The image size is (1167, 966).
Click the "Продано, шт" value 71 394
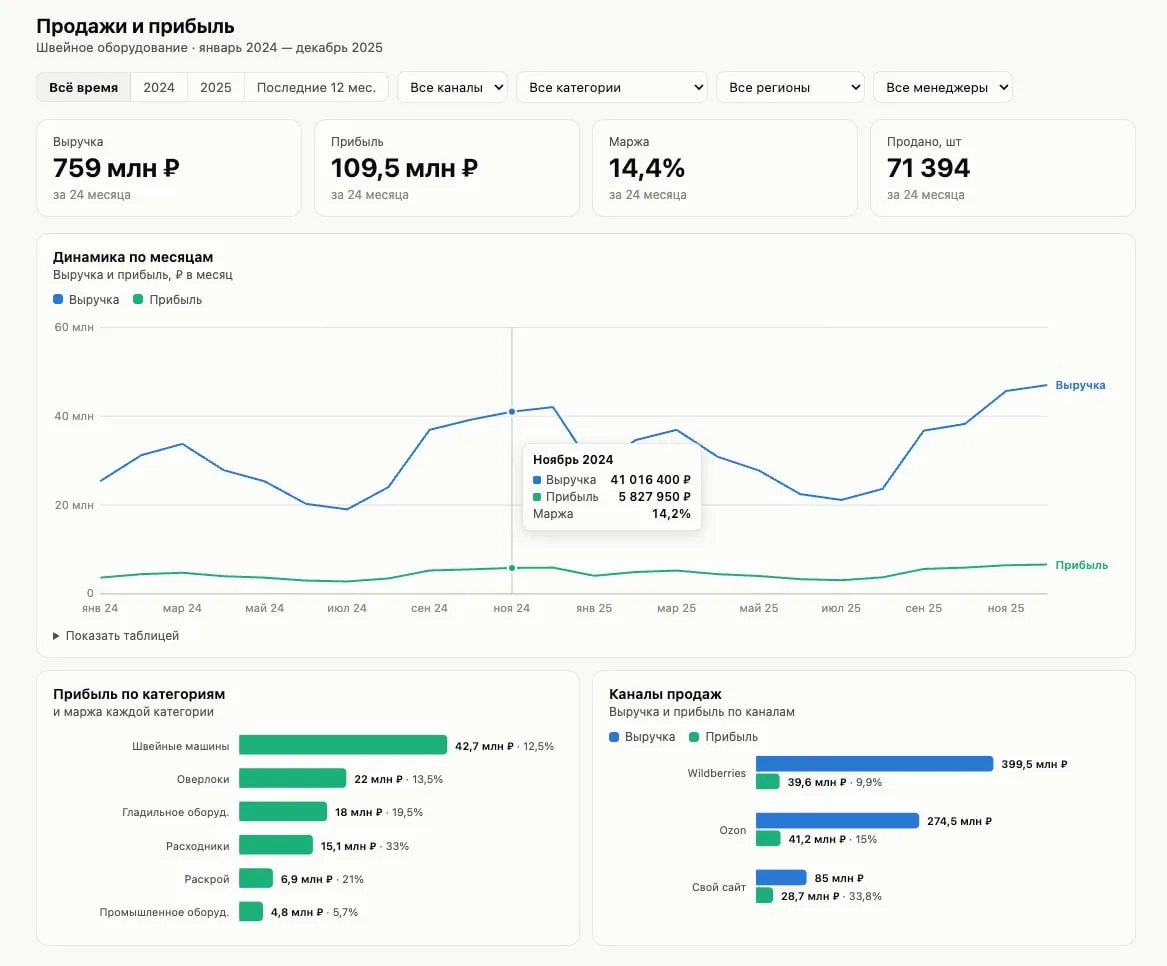928,168
